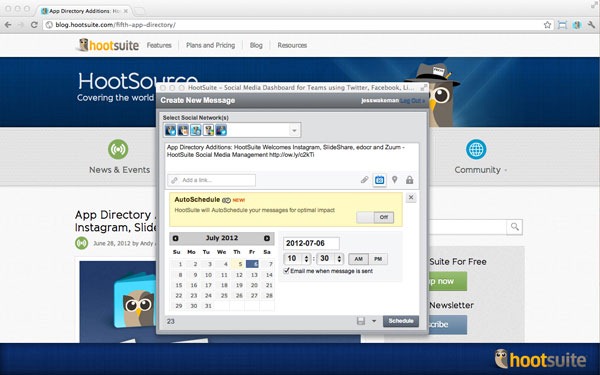Open Plans and Pricing page
Viewport: 600px width, 375px height.
point(210,45)
